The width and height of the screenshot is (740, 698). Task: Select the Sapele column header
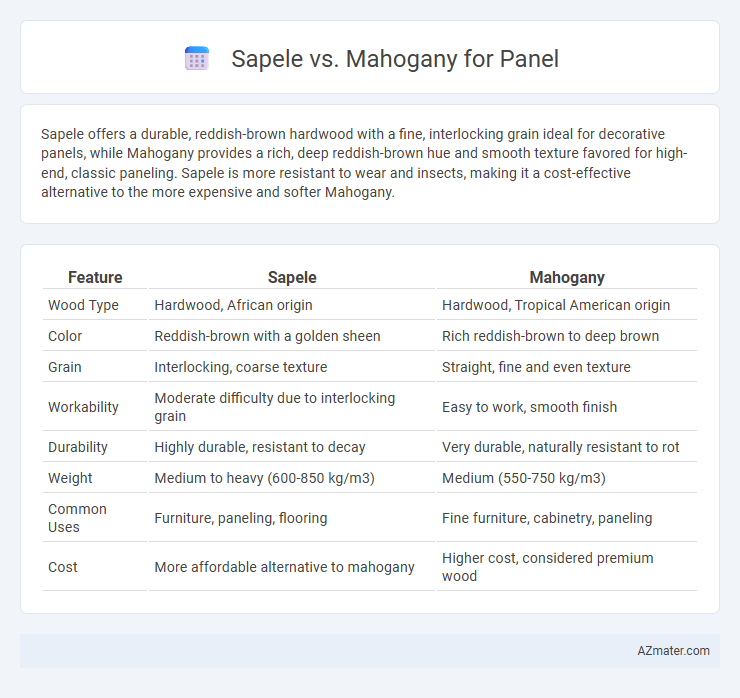coord(292,277)
